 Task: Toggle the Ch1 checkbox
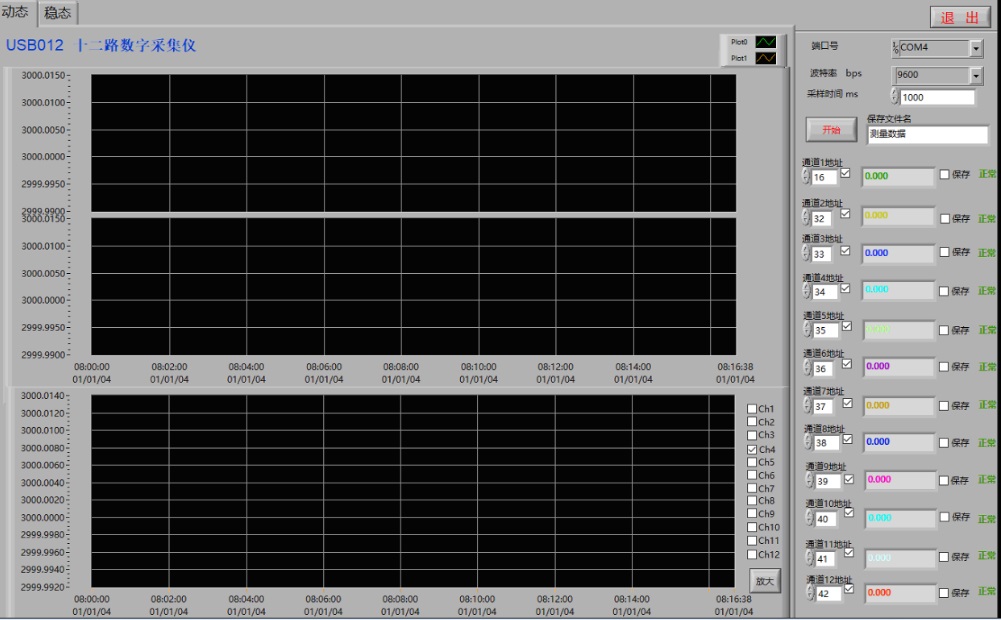(752, 409)
